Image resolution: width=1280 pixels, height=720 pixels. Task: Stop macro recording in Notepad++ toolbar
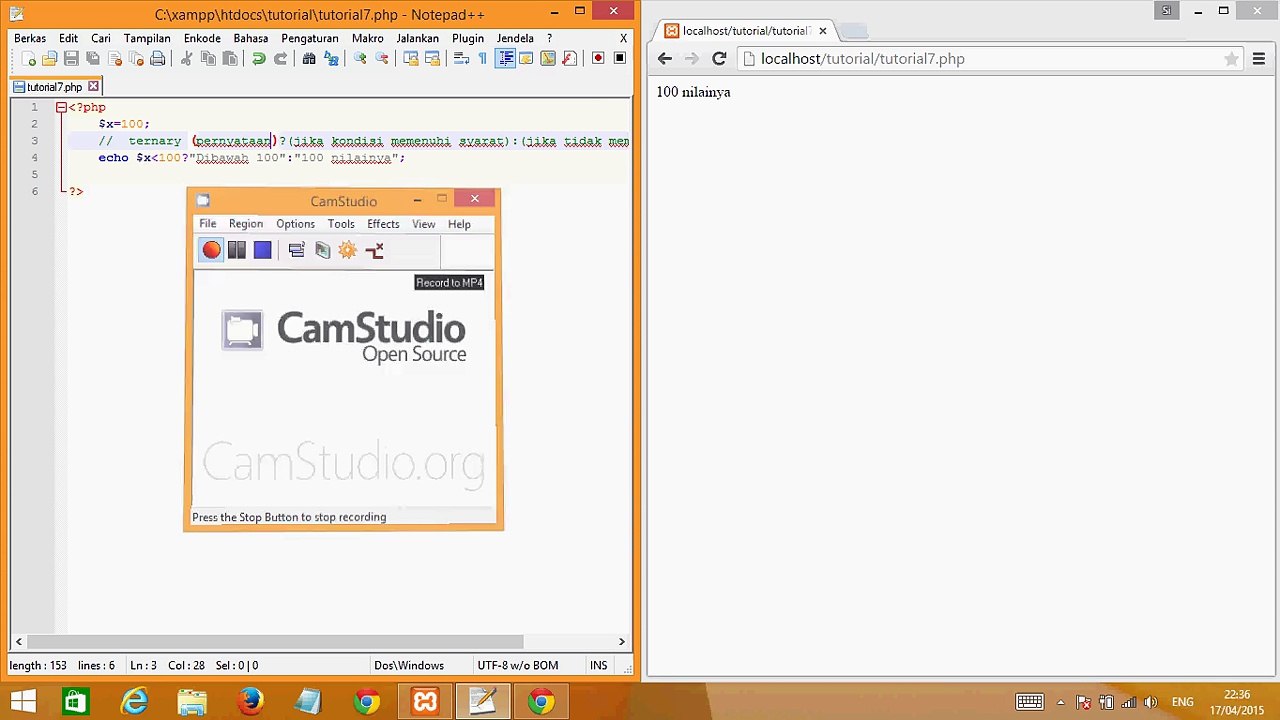click(x=620, y=59)
